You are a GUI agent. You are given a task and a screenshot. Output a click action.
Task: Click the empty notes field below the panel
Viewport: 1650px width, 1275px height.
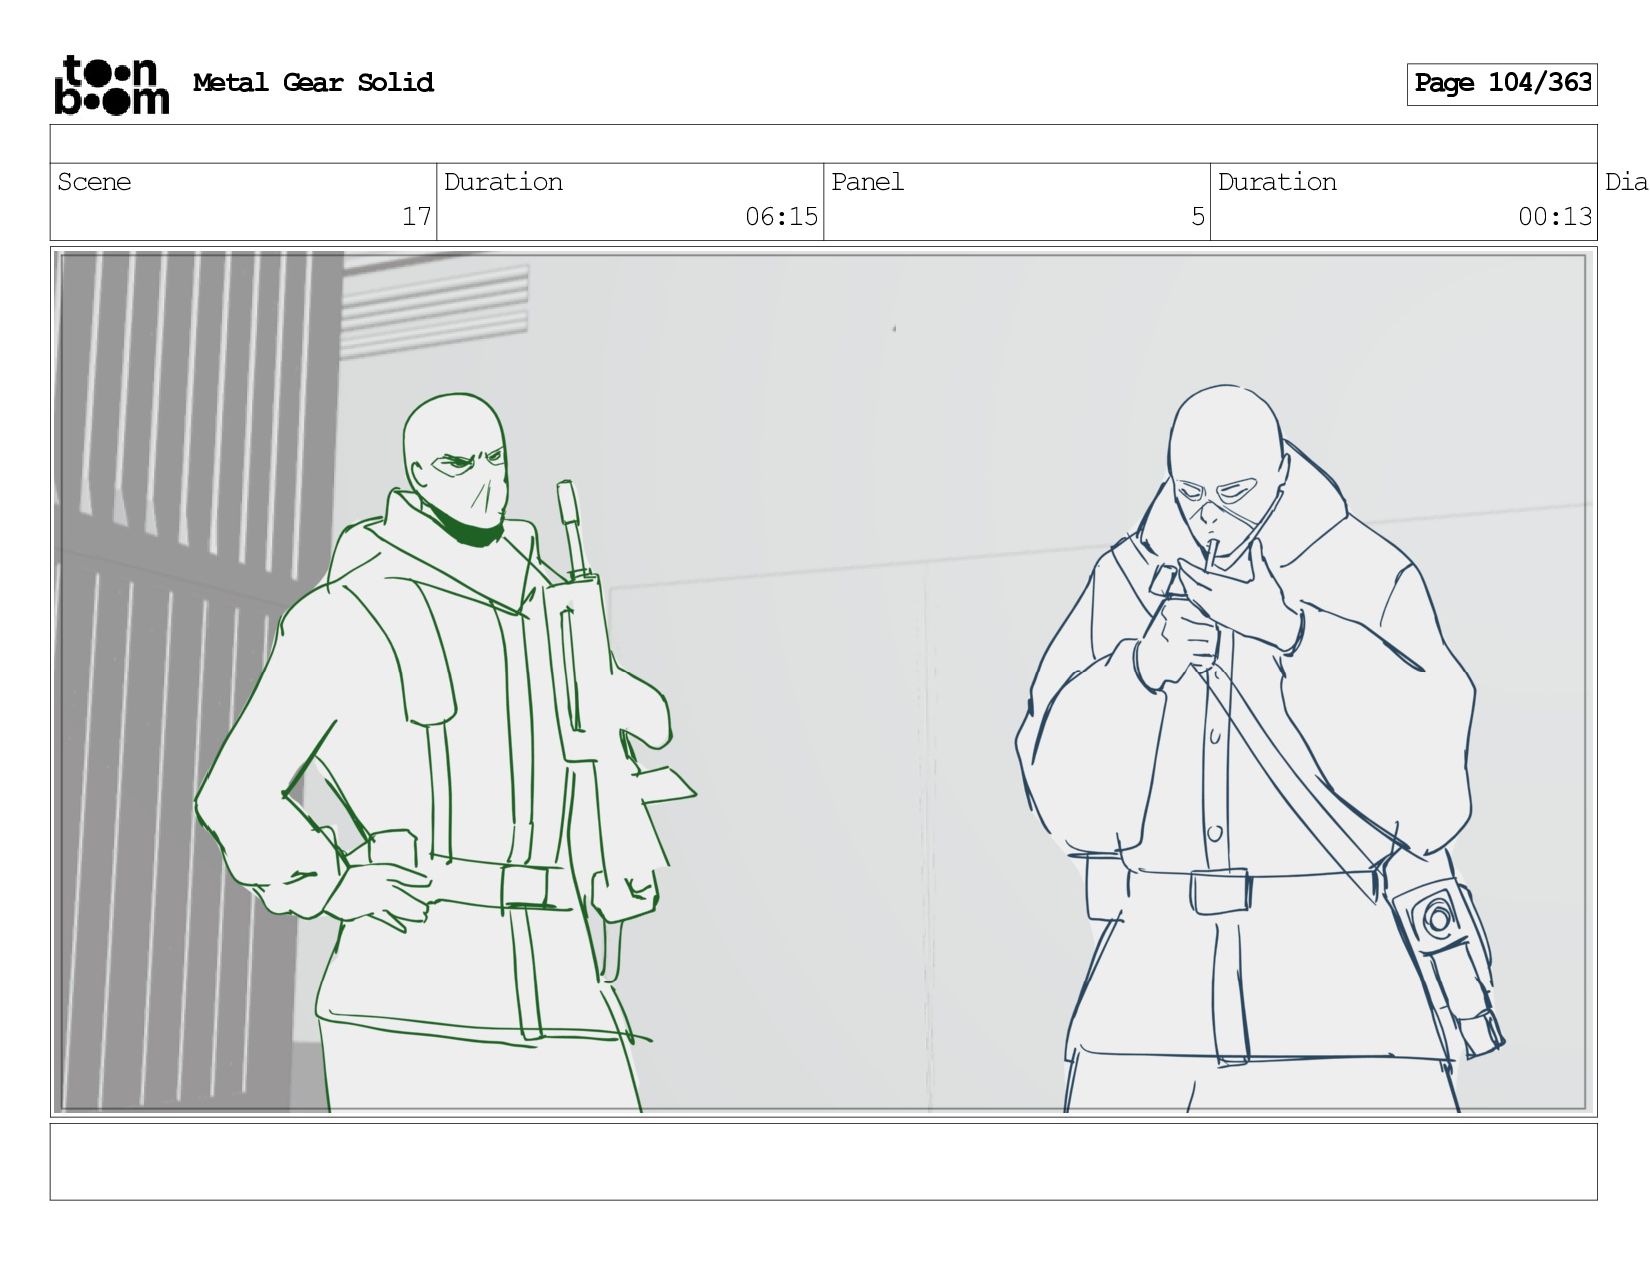coord(823,1162)
